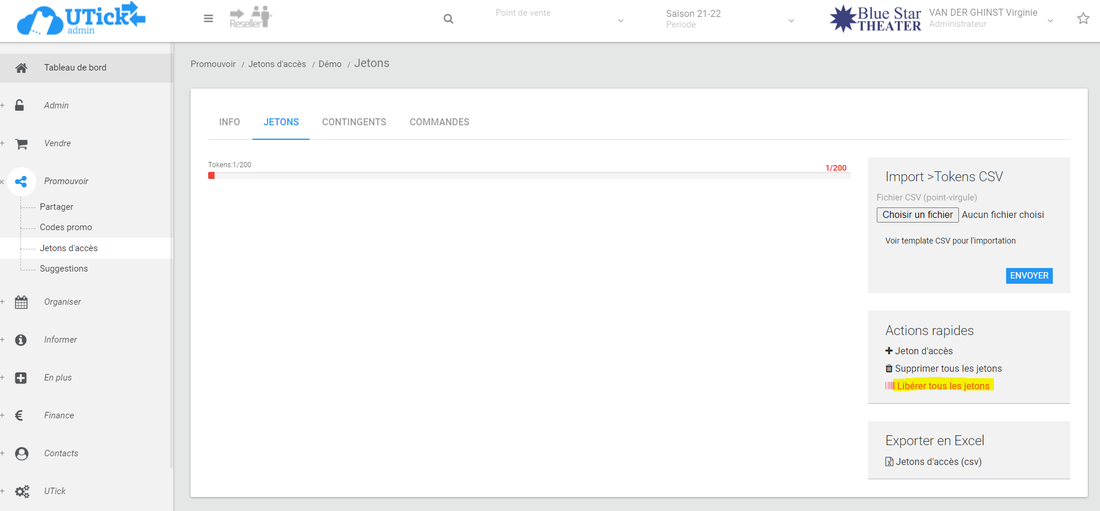Image resolution: width=1100 pixels, height=511 pixels.
Task: Click the Contacts person icon
Action: pos(21,454)
